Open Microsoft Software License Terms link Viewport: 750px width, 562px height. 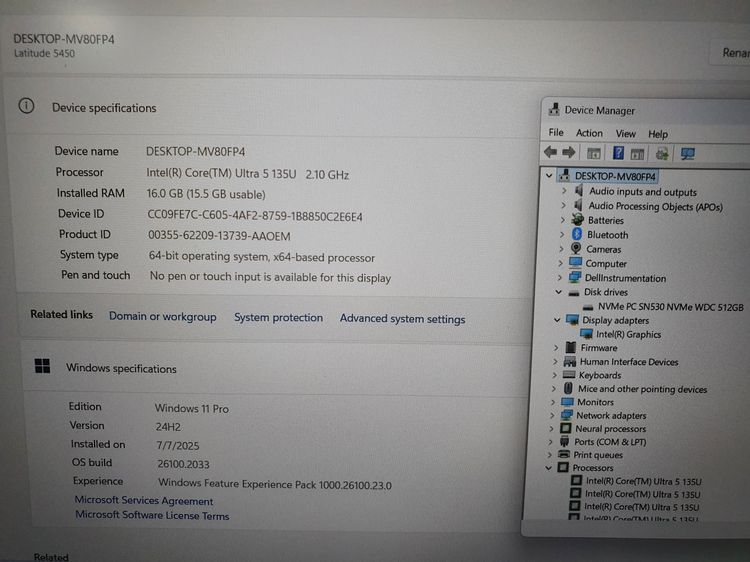(x=152, y=515)
